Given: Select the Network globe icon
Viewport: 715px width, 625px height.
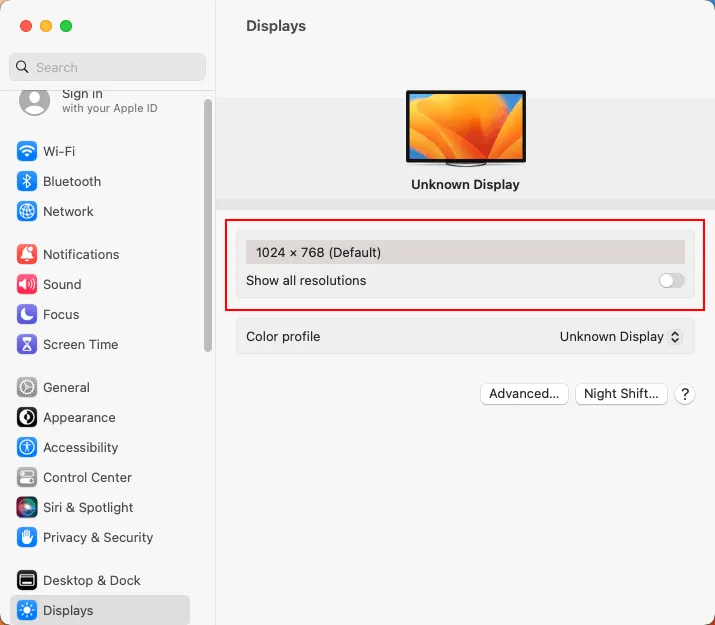Looking at the screenshot, I should pos(27,212).
